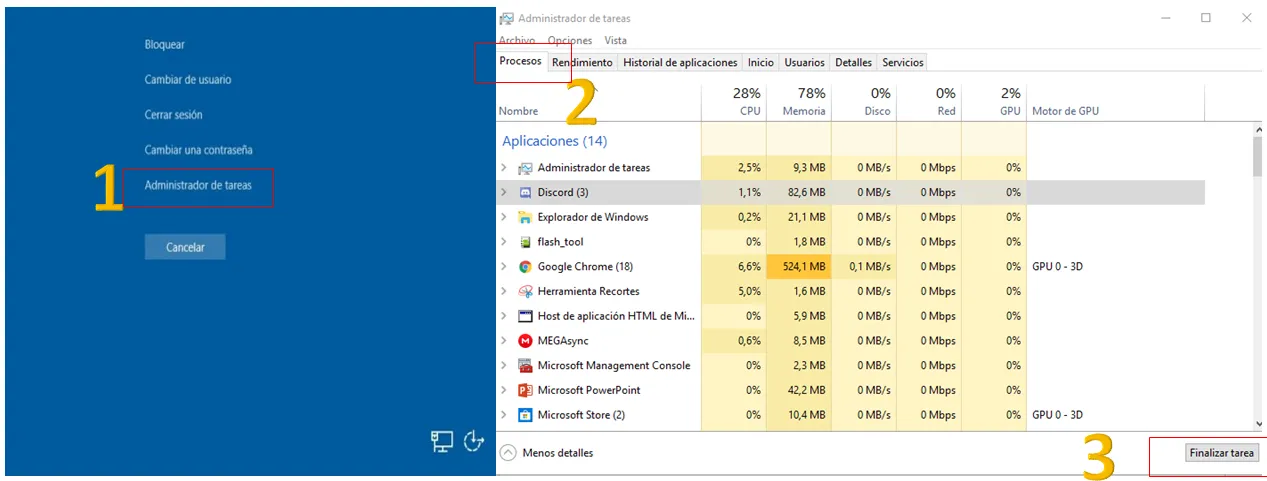Sort by the Nombre column header
The width and height of the screenshot is (1267, 481).
[599, 102]
